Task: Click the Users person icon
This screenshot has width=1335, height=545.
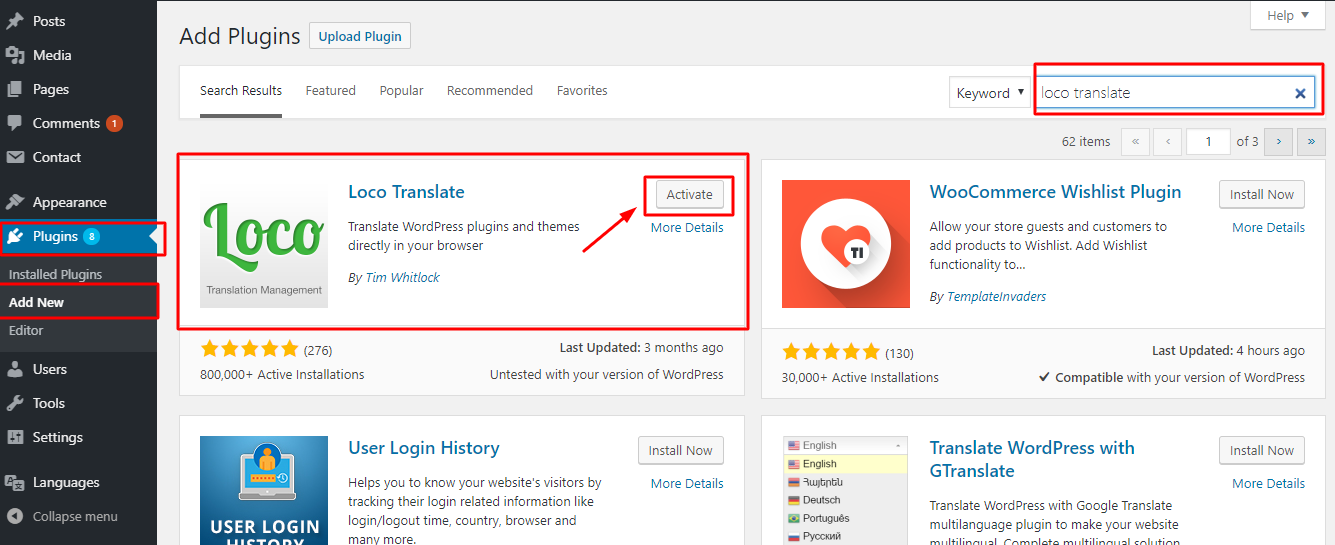Action: coord(15,369)
